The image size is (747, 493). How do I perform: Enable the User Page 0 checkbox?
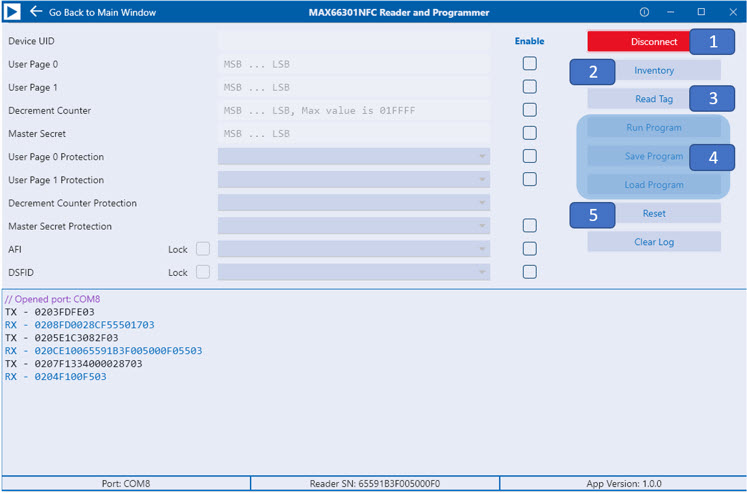click(530, 63)
